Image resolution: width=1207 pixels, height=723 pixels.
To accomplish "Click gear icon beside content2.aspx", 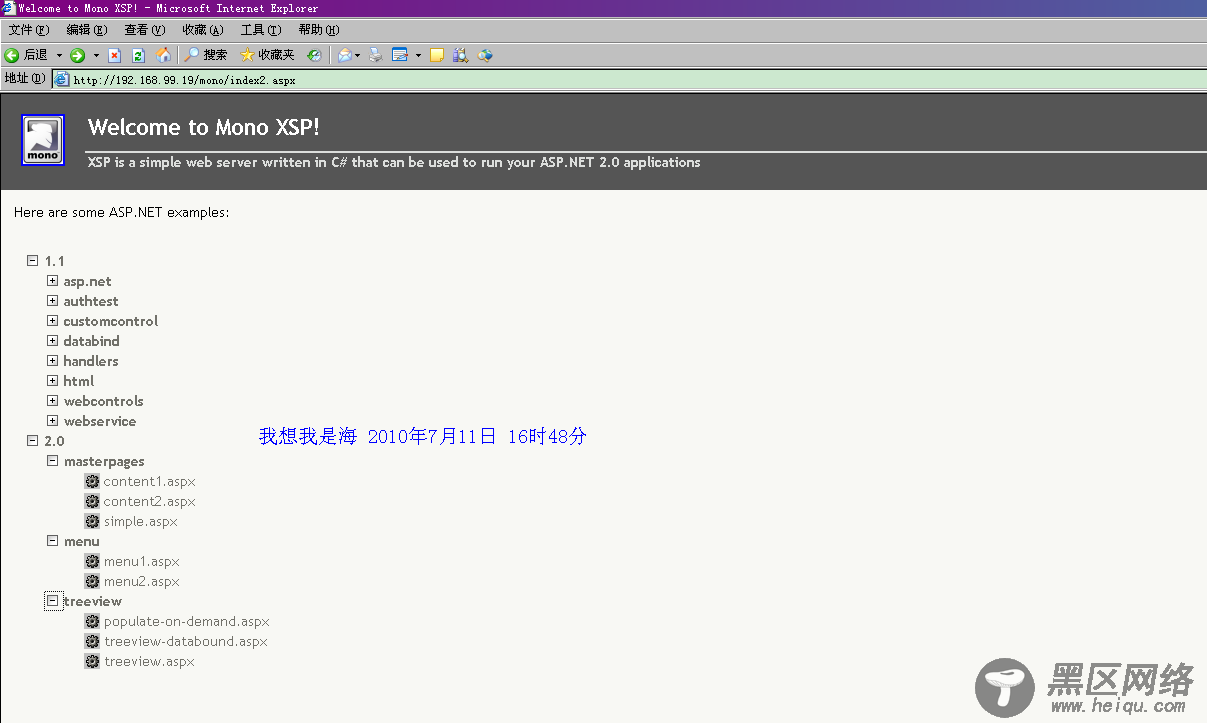I will coord(92,501).
